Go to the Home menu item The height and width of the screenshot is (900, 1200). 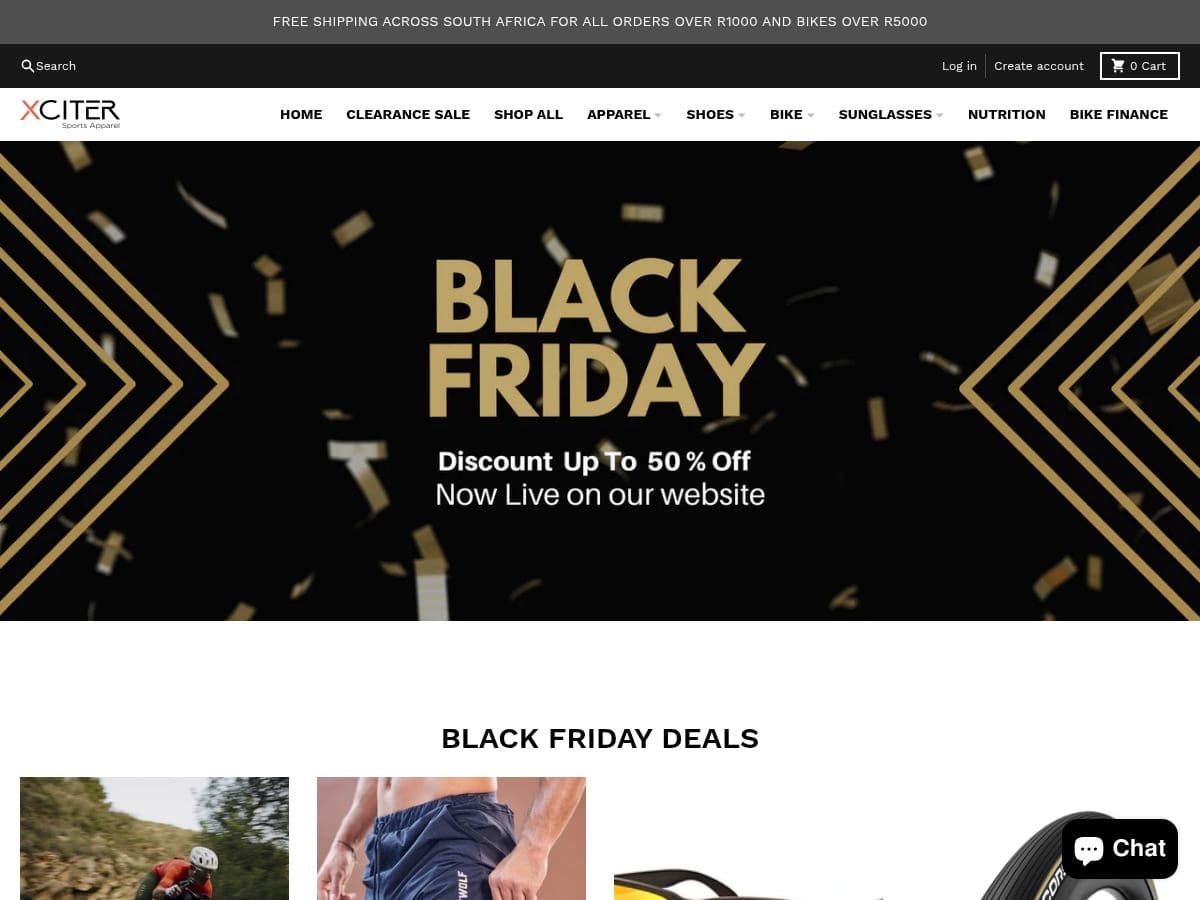[301, 115]
